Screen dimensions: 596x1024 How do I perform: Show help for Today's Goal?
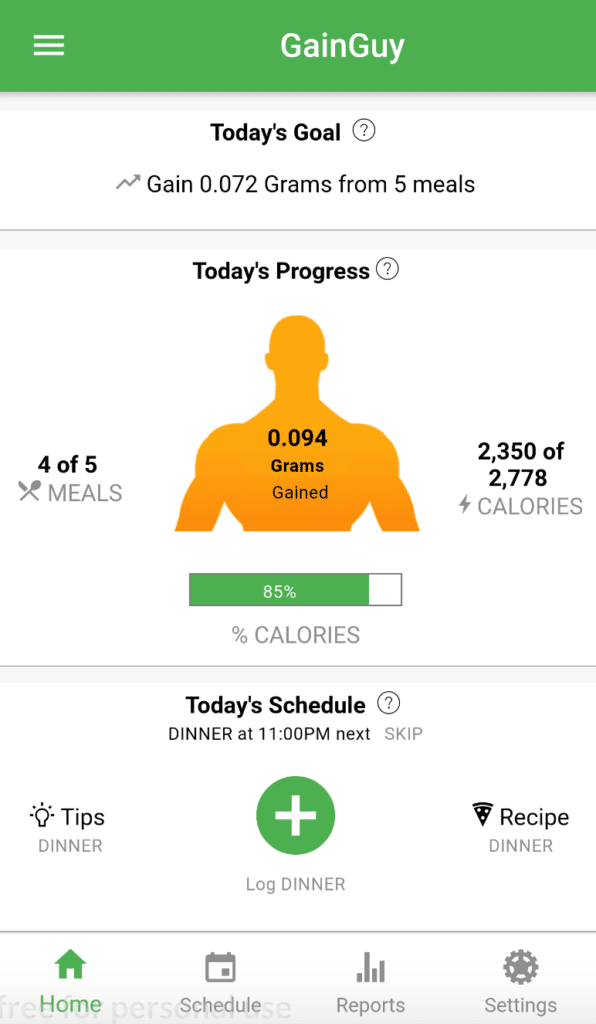click(x=364, y=130)
